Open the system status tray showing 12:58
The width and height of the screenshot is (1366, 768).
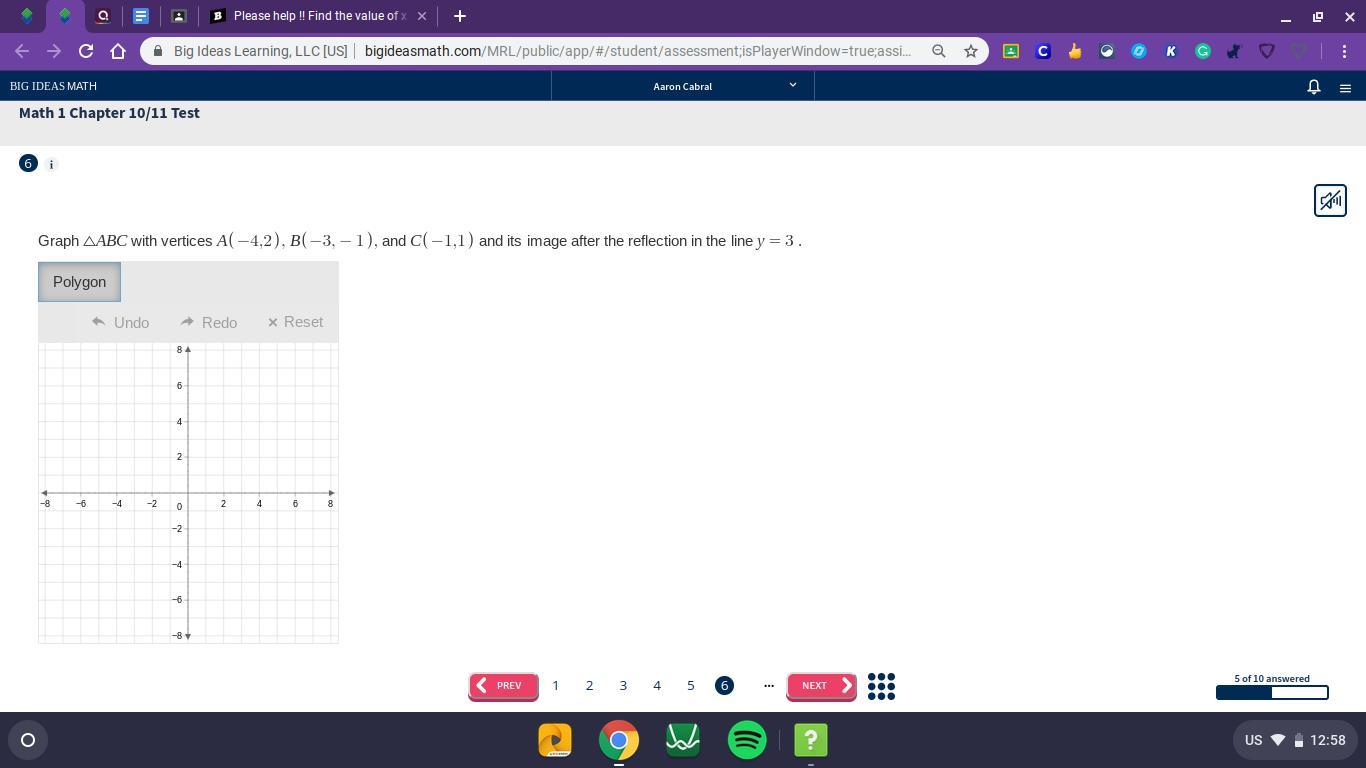click(1293, 740)
